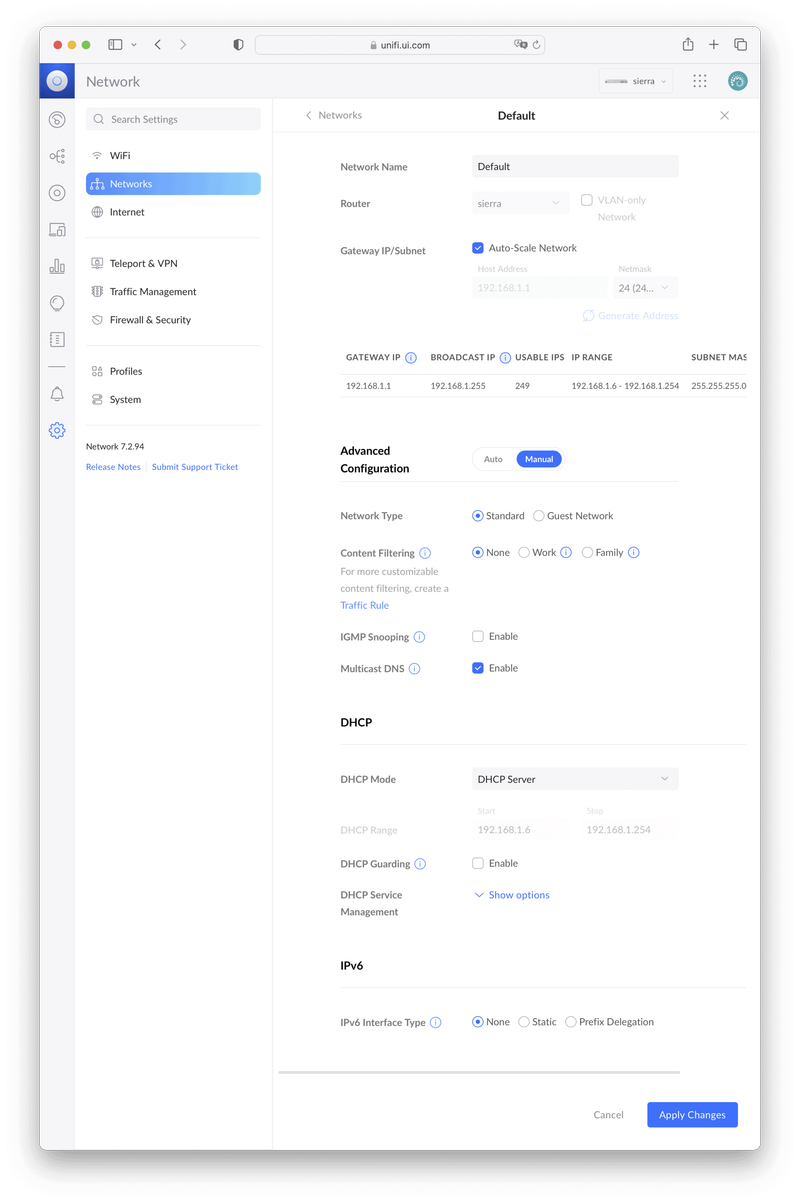Open the sierra site selector dropdown
Viewport: 800px width, 1202px height.
pyautogui.click(x=636, y=81)
